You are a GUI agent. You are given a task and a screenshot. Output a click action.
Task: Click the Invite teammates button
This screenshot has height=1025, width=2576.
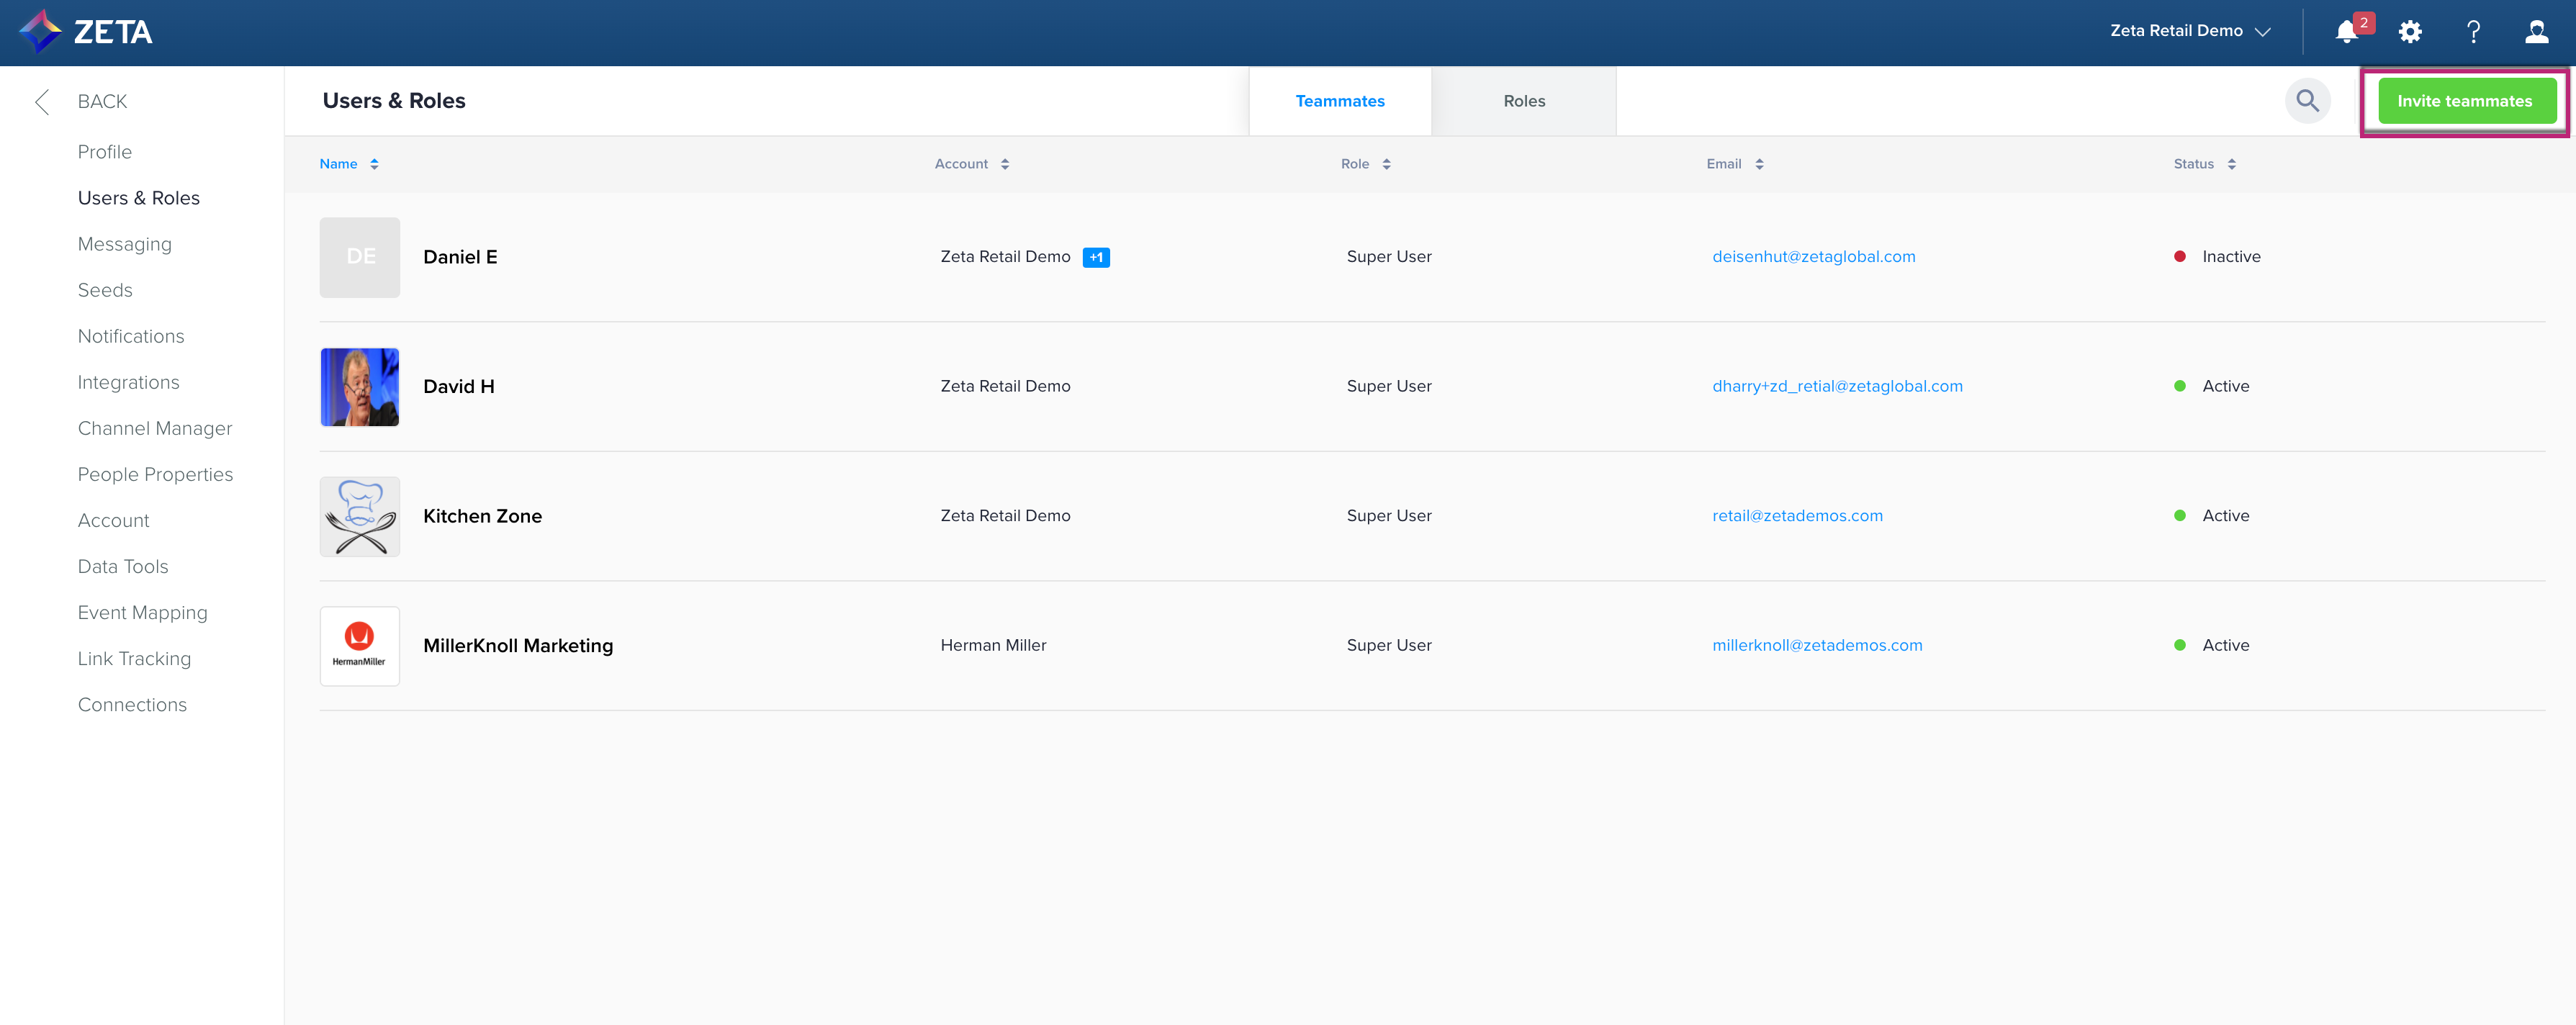coord(2464,101)
